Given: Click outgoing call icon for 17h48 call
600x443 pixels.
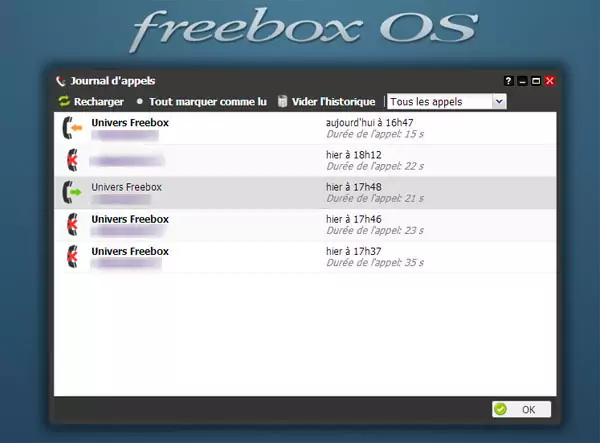Looking at the screenshot, I should click(x=72, y=192).
